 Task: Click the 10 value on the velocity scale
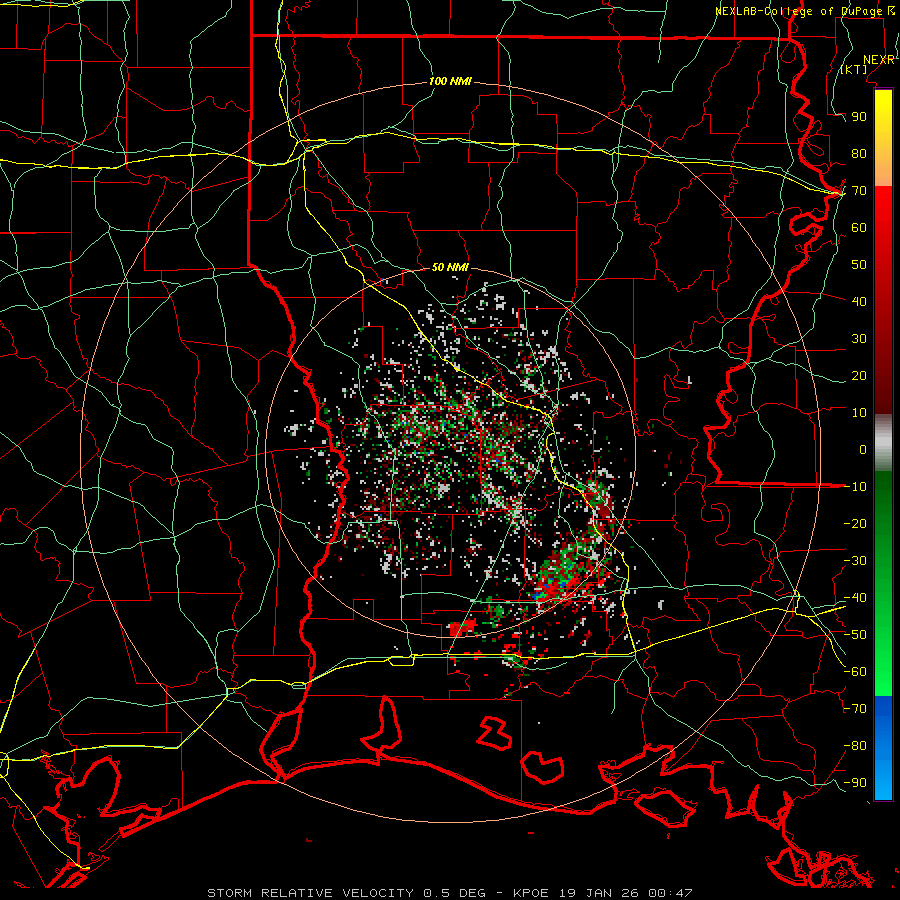859,413
